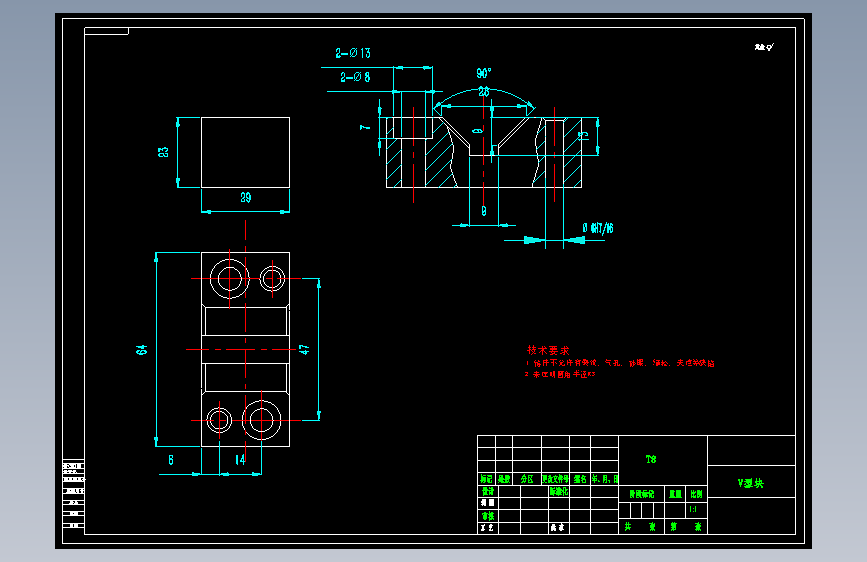Screen dimensions: 867x562
Task: Click the 签名 header cell in the title block
Action: tap(580, 479)
